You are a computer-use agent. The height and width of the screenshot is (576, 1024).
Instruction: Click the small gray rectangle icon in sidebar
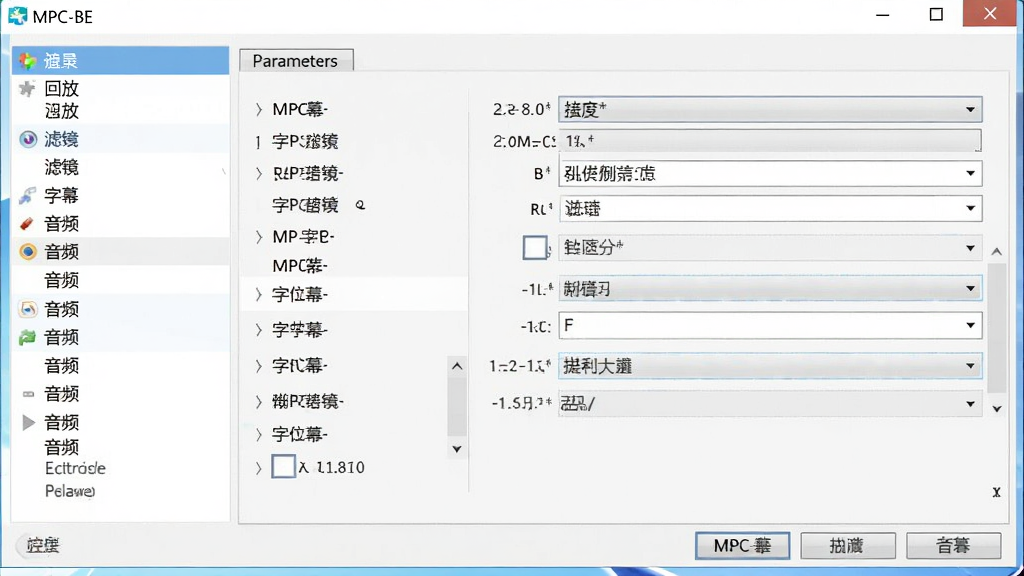(x=27, y=394)
